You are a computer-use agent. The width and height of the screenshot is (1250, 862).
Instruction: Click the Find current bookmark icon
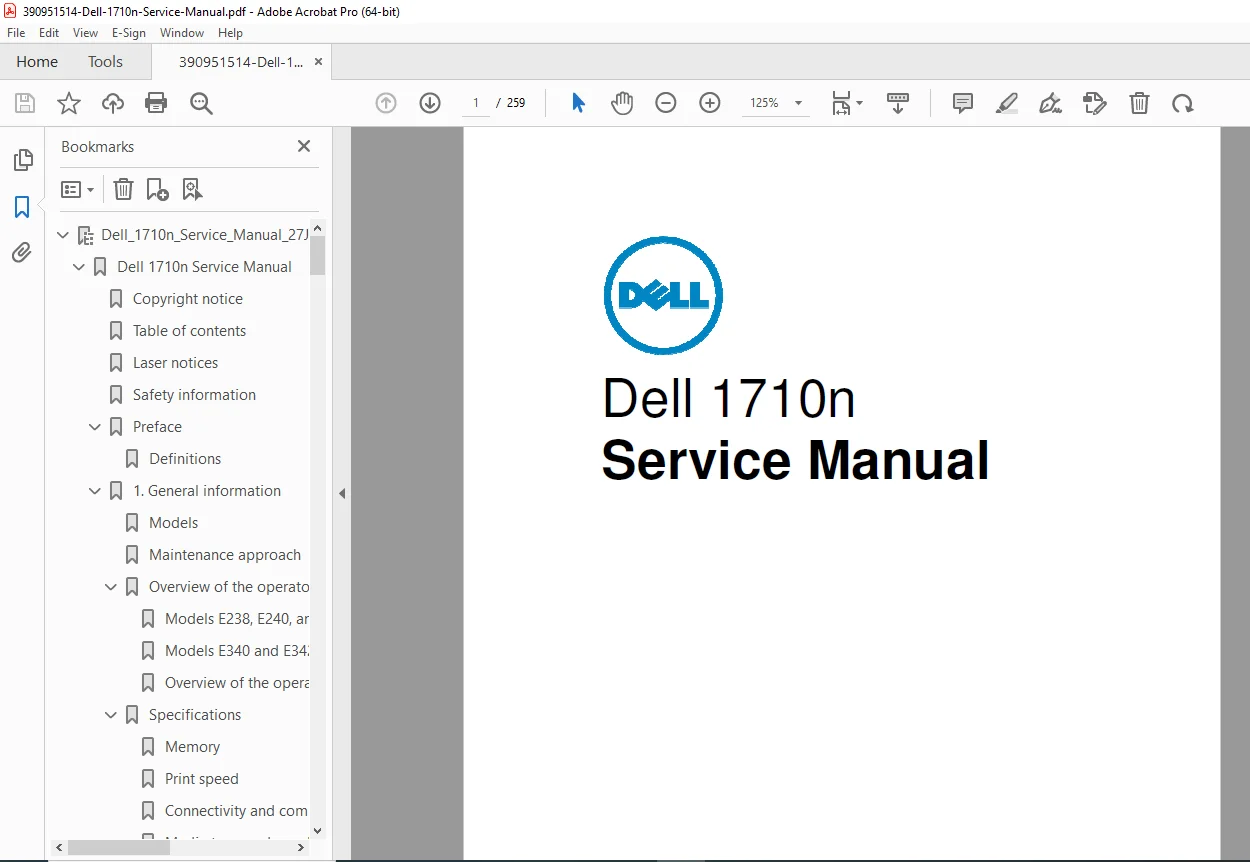192,189
